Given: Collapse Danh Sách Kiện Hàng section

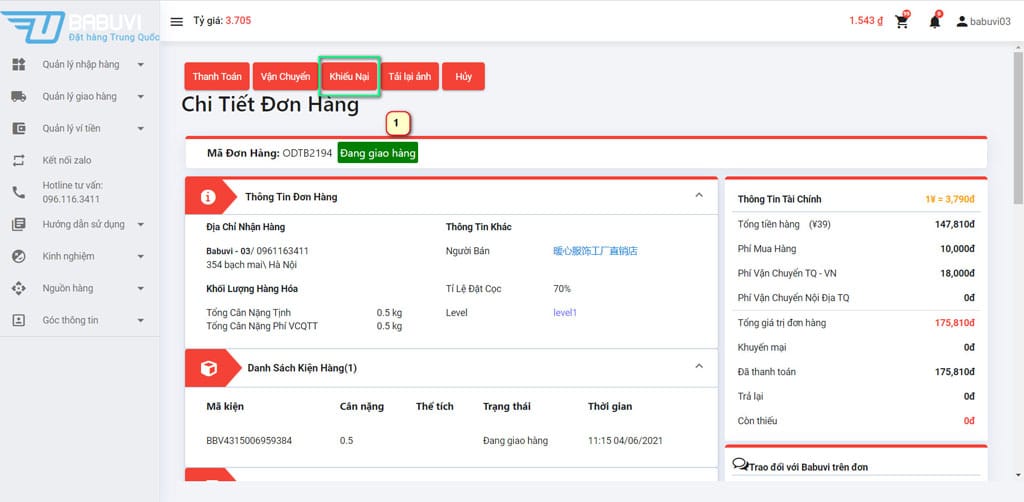Looking at the screenshot, I should [699, 367].
